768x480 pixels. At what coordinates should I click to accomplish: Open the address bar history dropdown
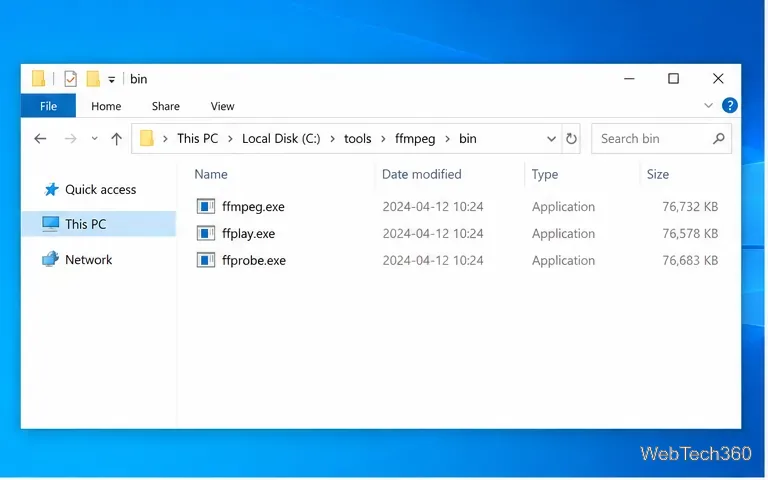point(551,139)
